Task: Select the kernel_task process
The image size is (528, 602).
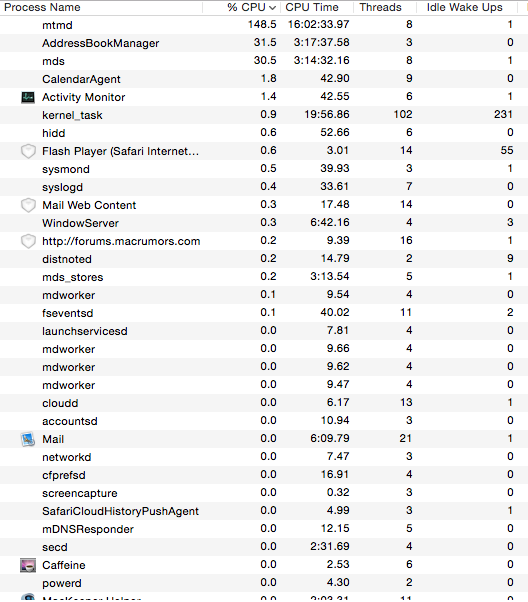Action: pos(72,116)
